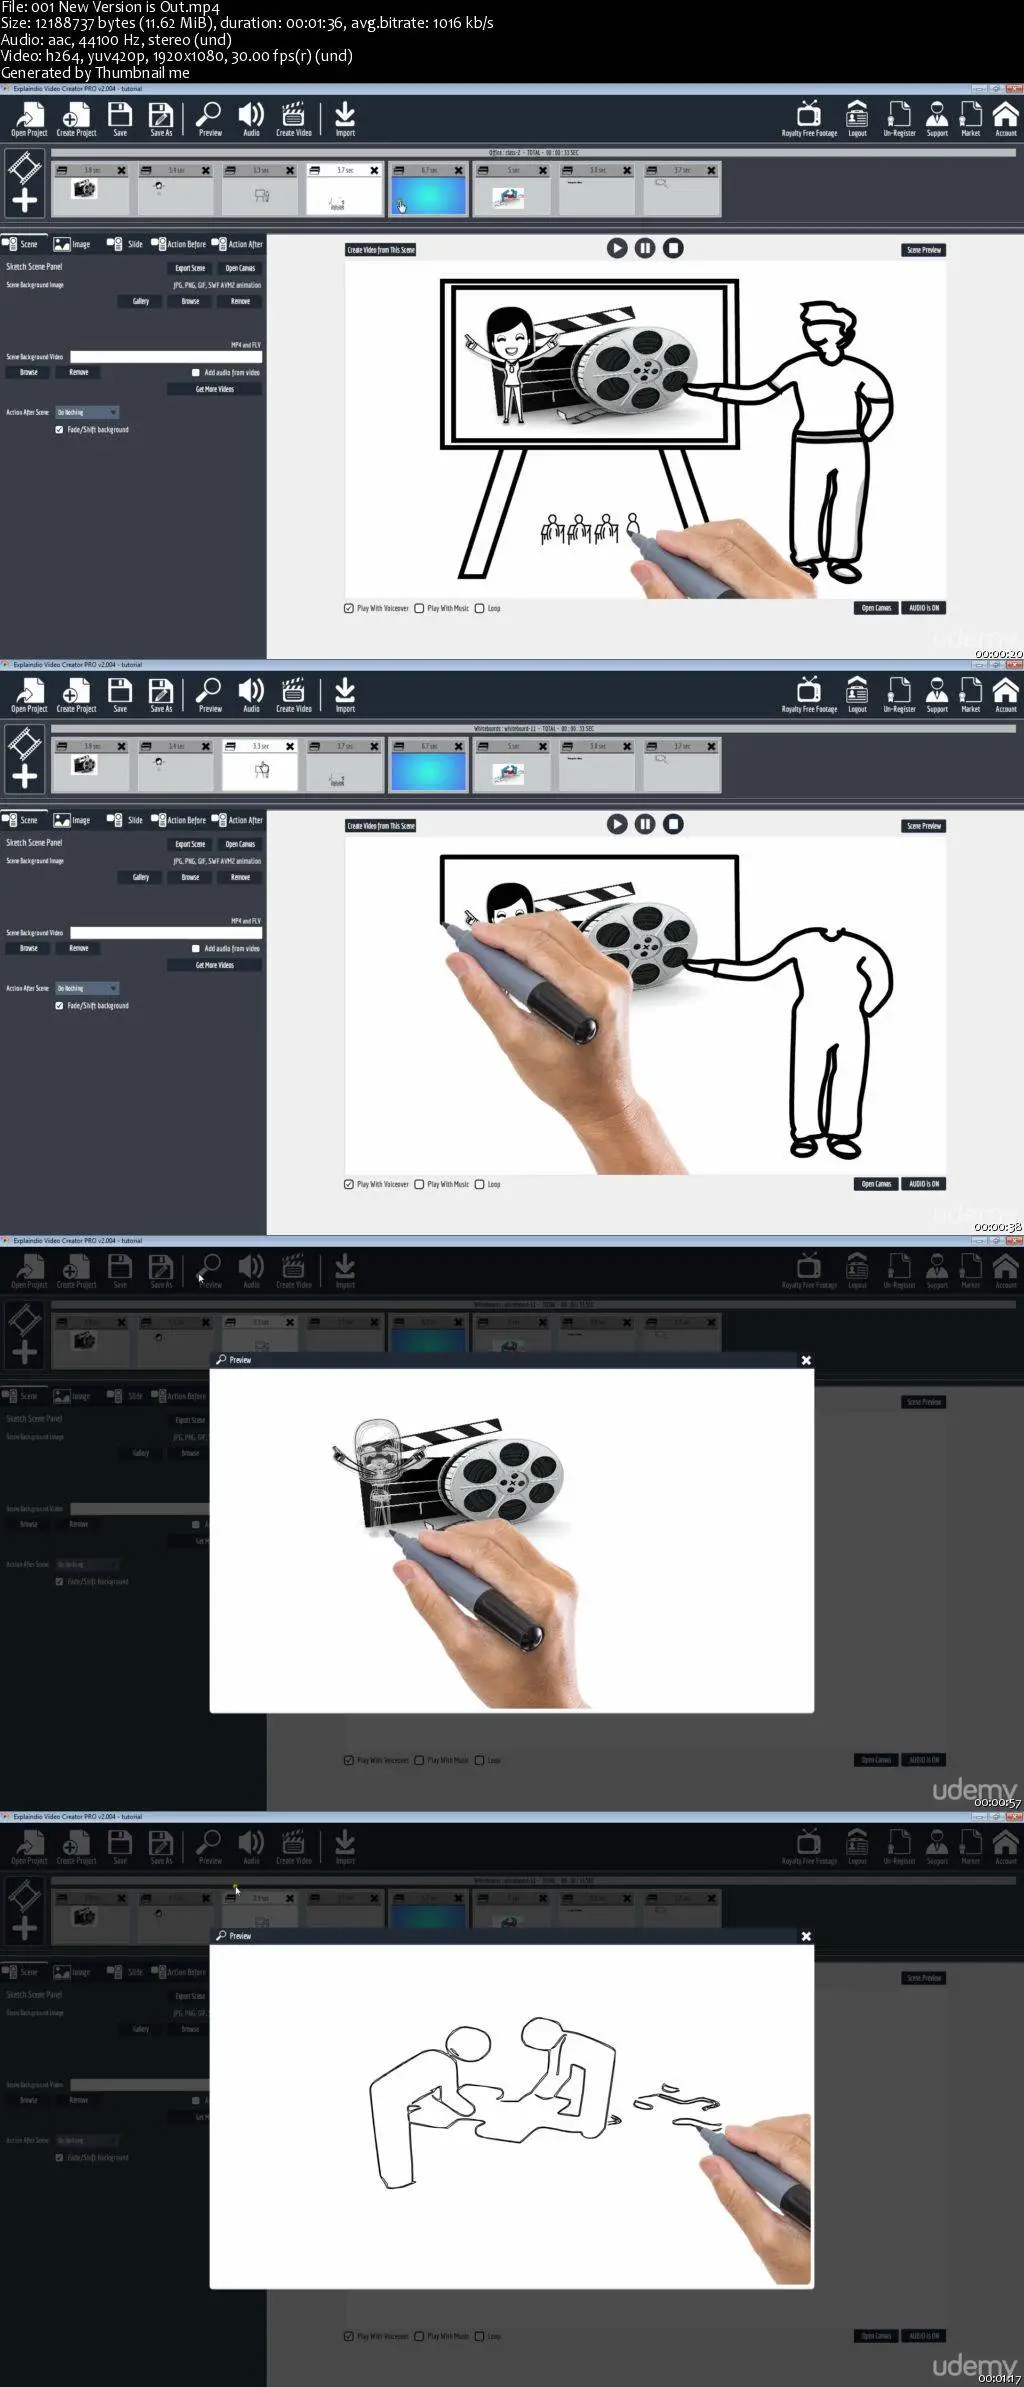The width and height of the screenshot is (1024, 2387).
Task: Enable Add audio from video in the 00:00:38 frame
Action: click(196, 949)
